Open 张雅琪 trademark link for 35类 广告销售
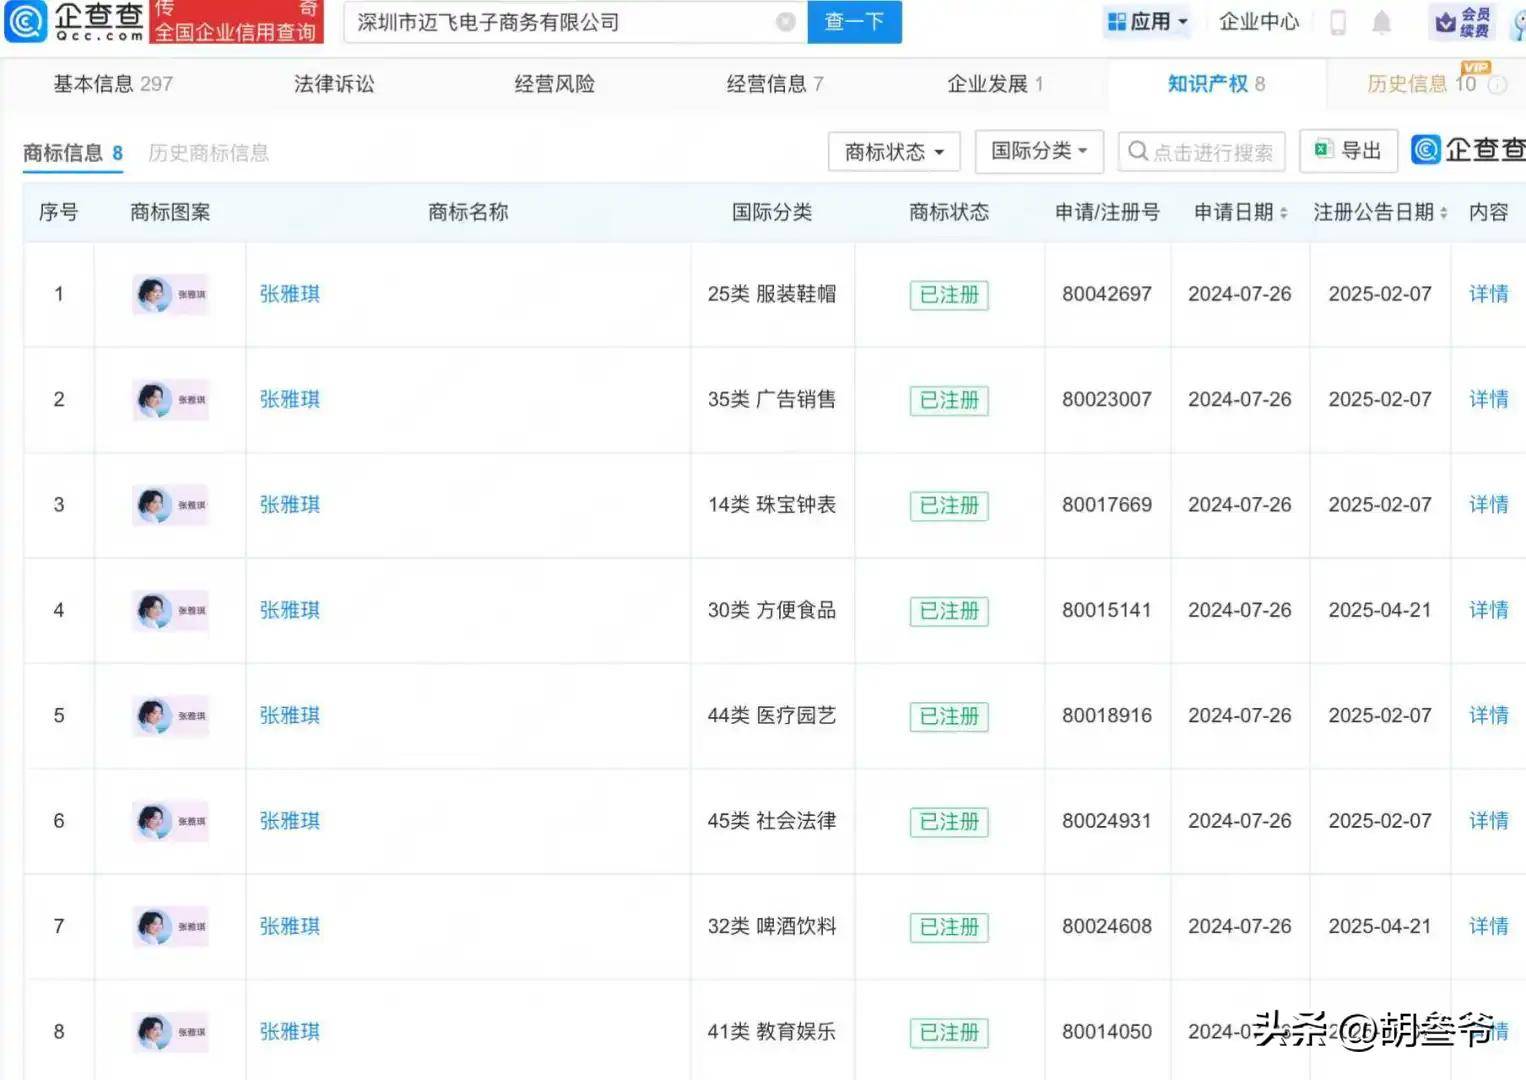Screen dimensions: 1526x1080 click(290, 399)
